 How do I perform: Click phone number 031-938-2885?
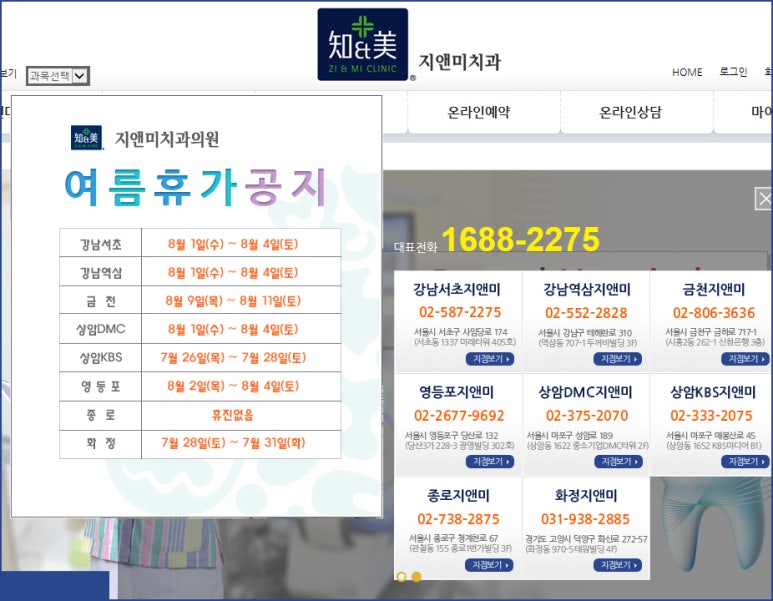pyautogui.click(x=586, y=519)
